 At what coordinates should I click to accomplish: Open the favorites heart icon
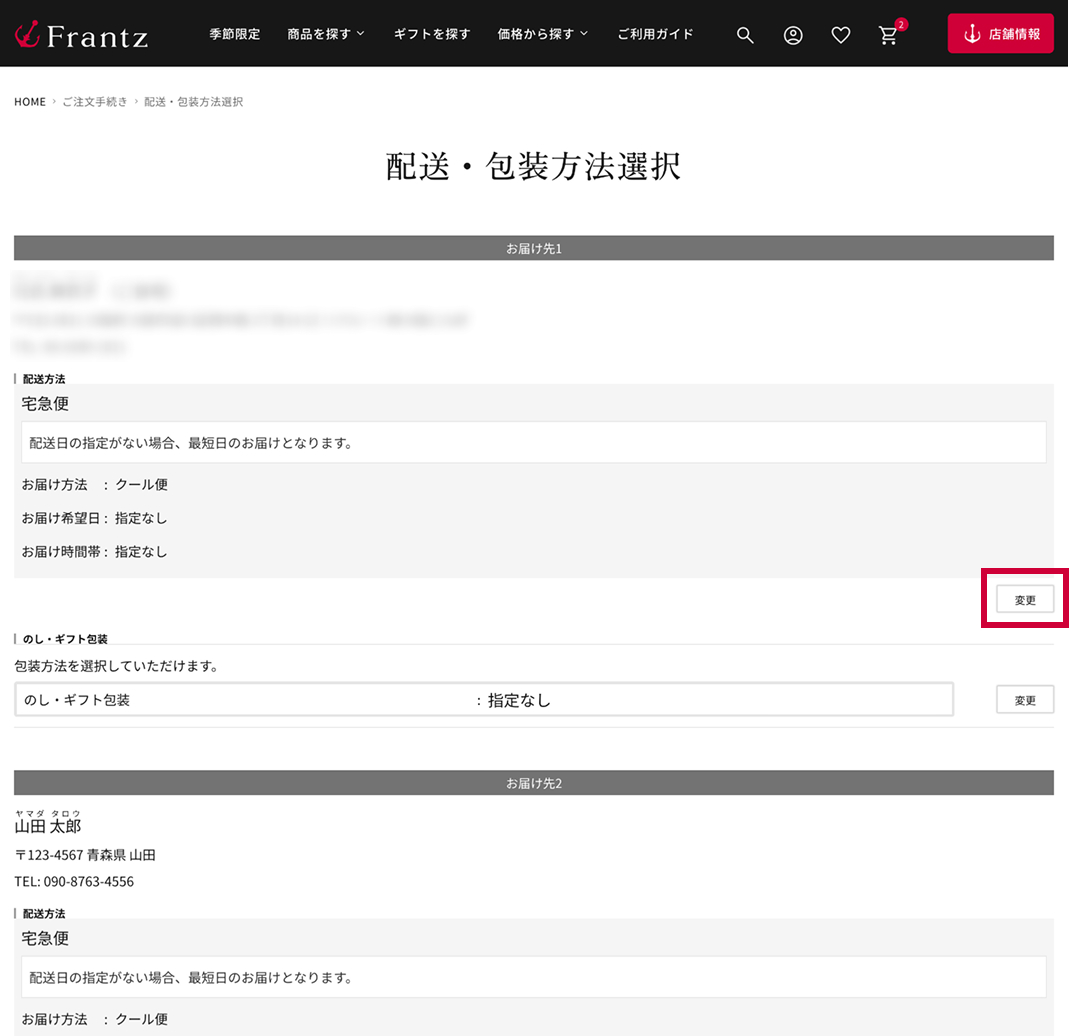pos(841,35)
